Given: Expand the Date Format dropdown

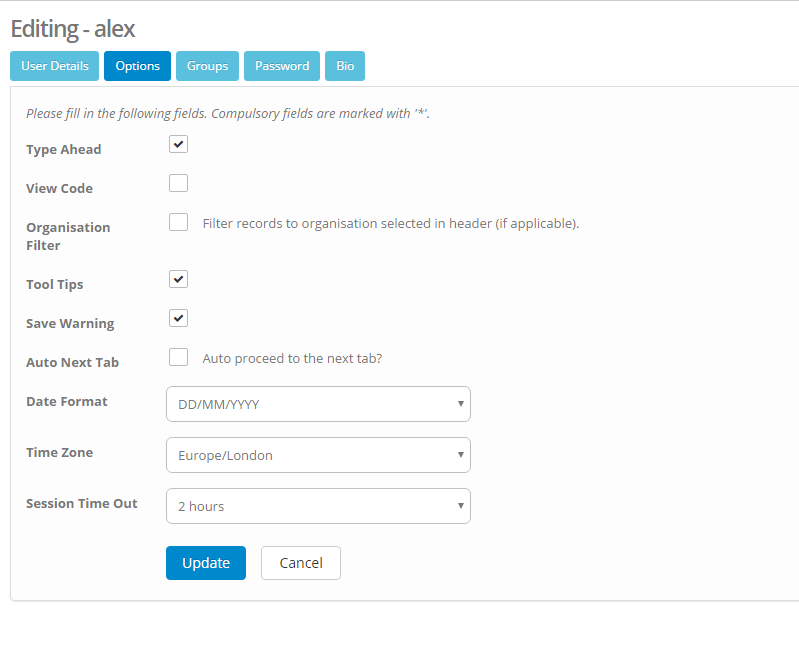Looking at the screenshot, I should point(318,404).
